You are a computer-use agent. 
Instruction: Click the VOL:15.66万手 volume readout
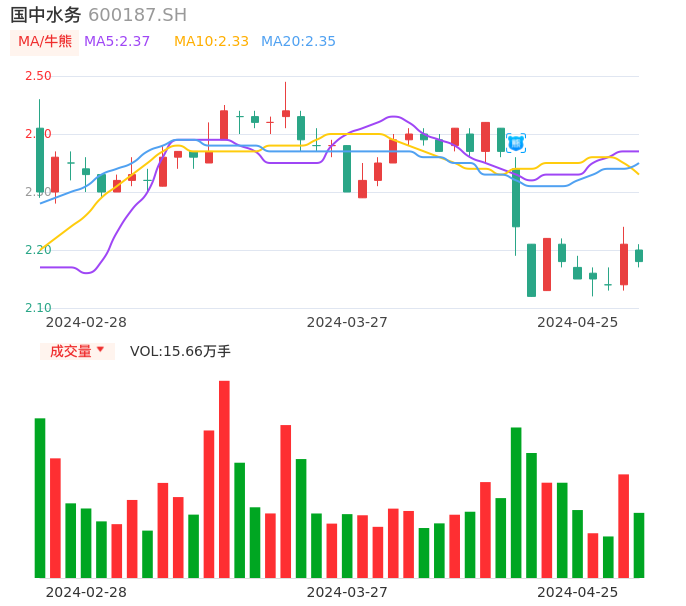[180, 351]
